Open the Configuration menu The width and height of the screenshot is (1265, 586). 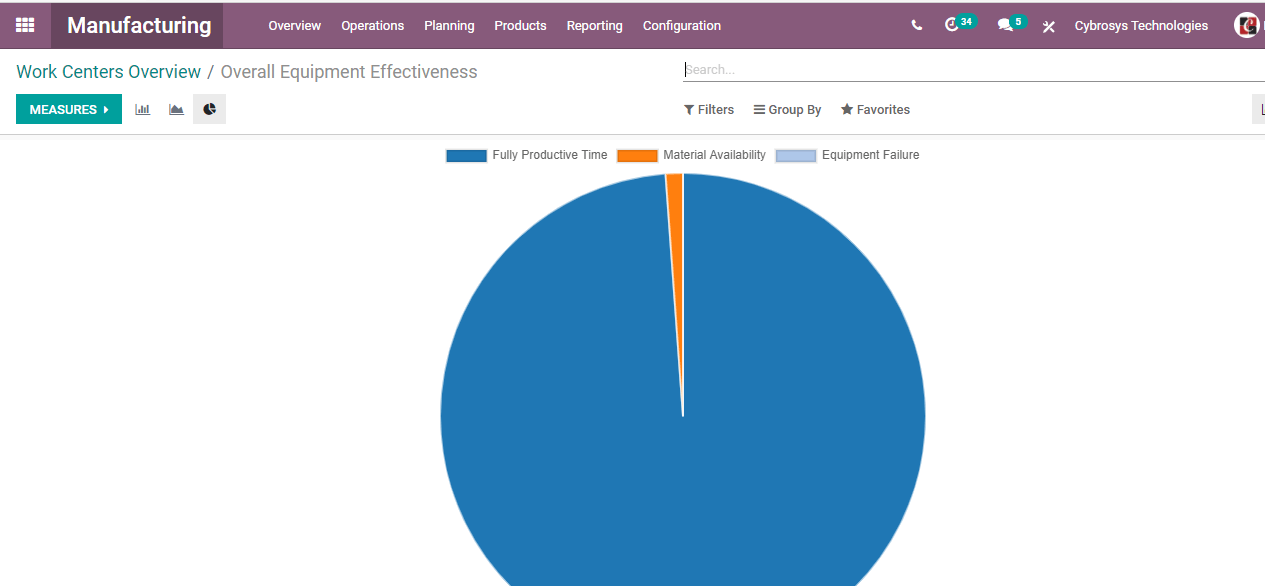coord(681,26)
